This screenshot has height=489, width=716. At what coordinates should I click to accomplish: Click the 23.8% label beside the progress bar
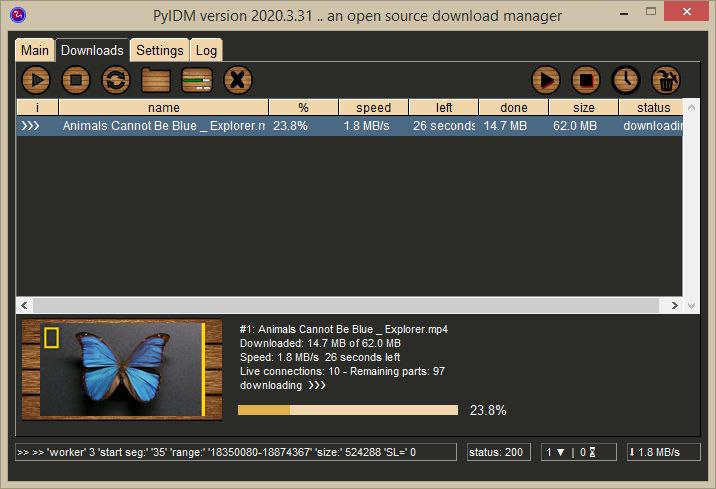coord(488,410)
